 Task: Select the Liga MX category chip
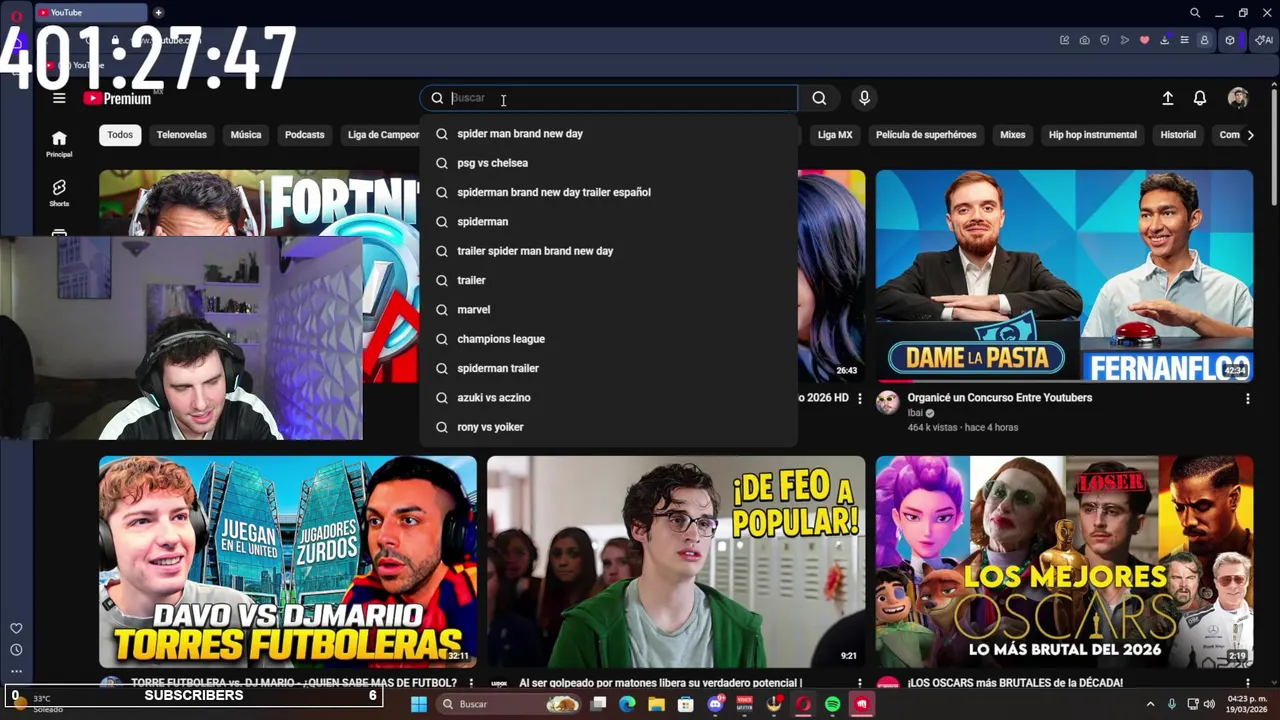835,135
